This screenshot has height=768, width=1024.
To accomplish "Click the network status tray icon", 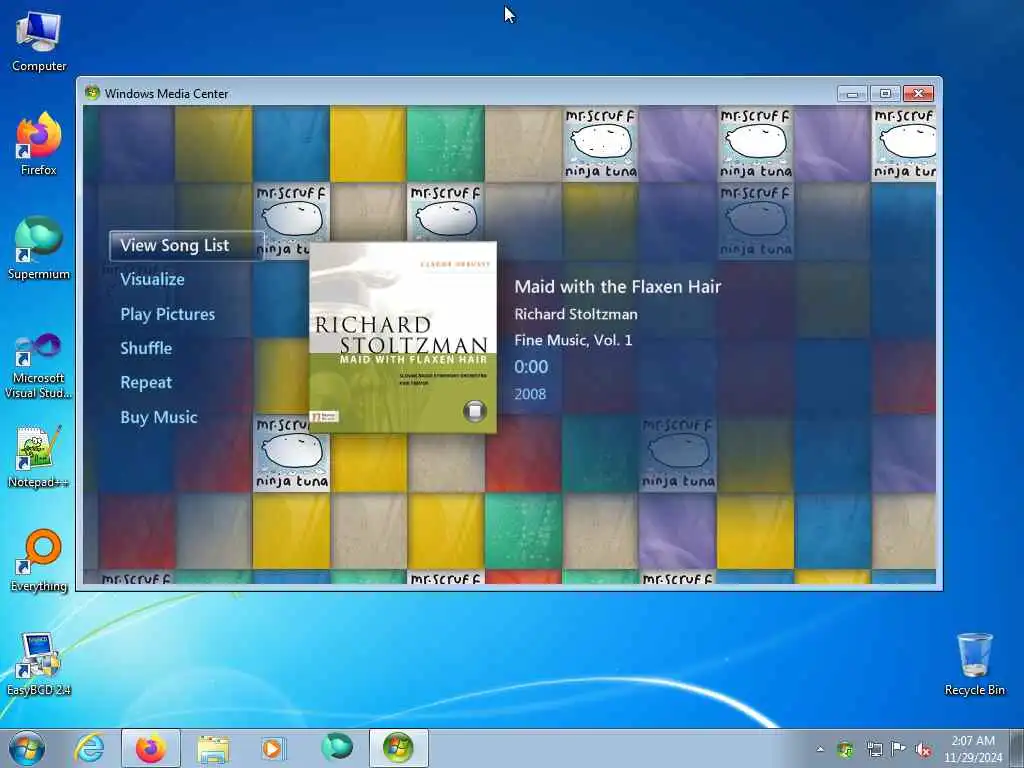I will (x=874, y=749).
